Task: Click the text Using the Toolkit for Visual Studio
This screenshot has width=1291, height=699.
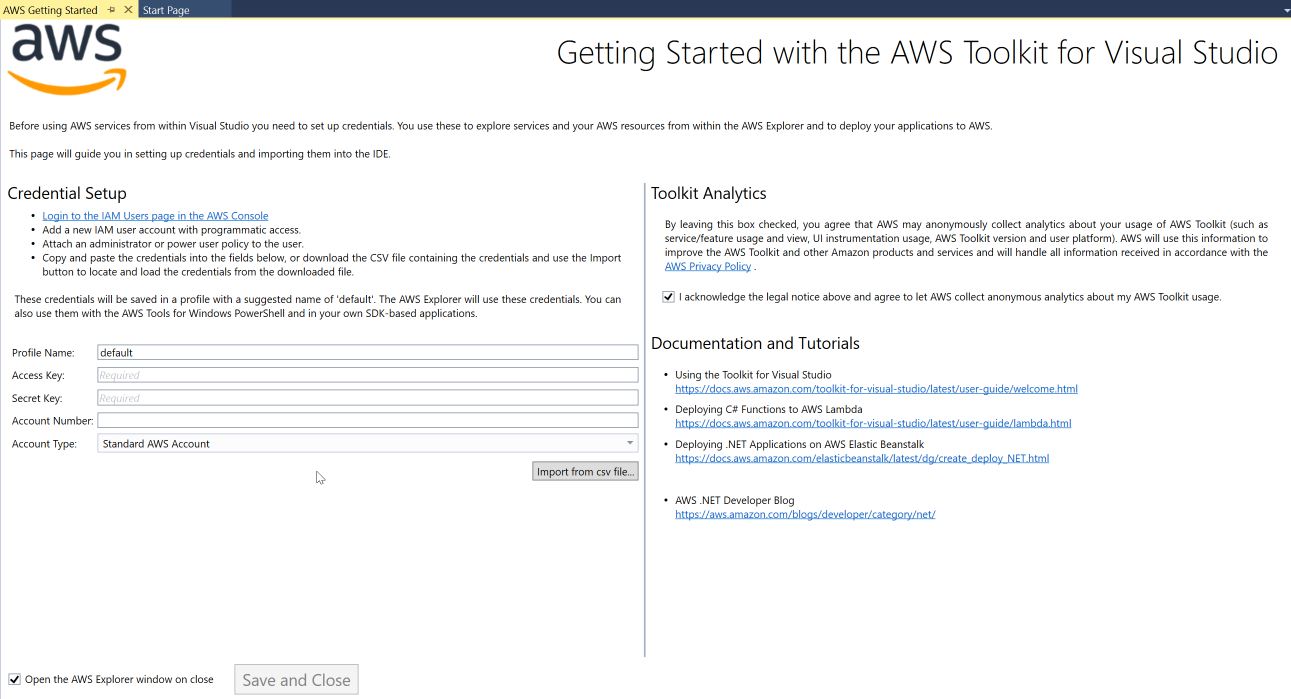Action: (x=753, y=375)
